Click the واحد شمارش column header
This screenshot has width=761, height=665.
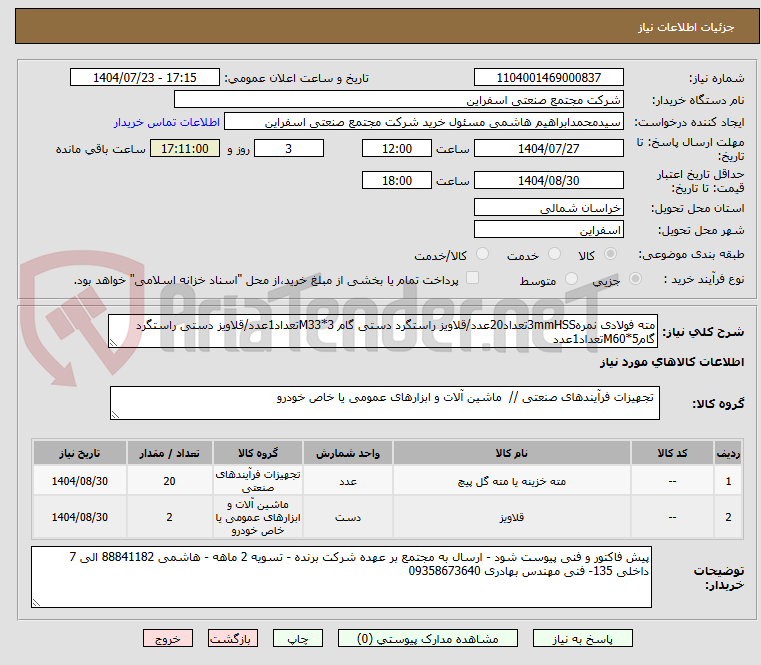(348, 453)
